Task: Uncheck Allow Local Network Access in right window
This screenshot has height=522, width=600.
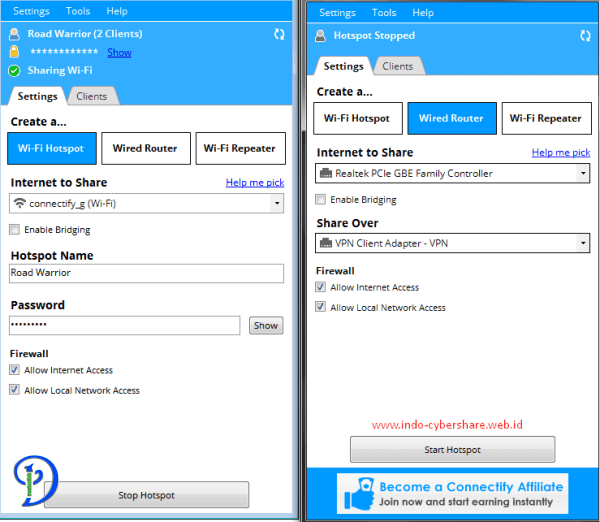Action: [320, 307]
